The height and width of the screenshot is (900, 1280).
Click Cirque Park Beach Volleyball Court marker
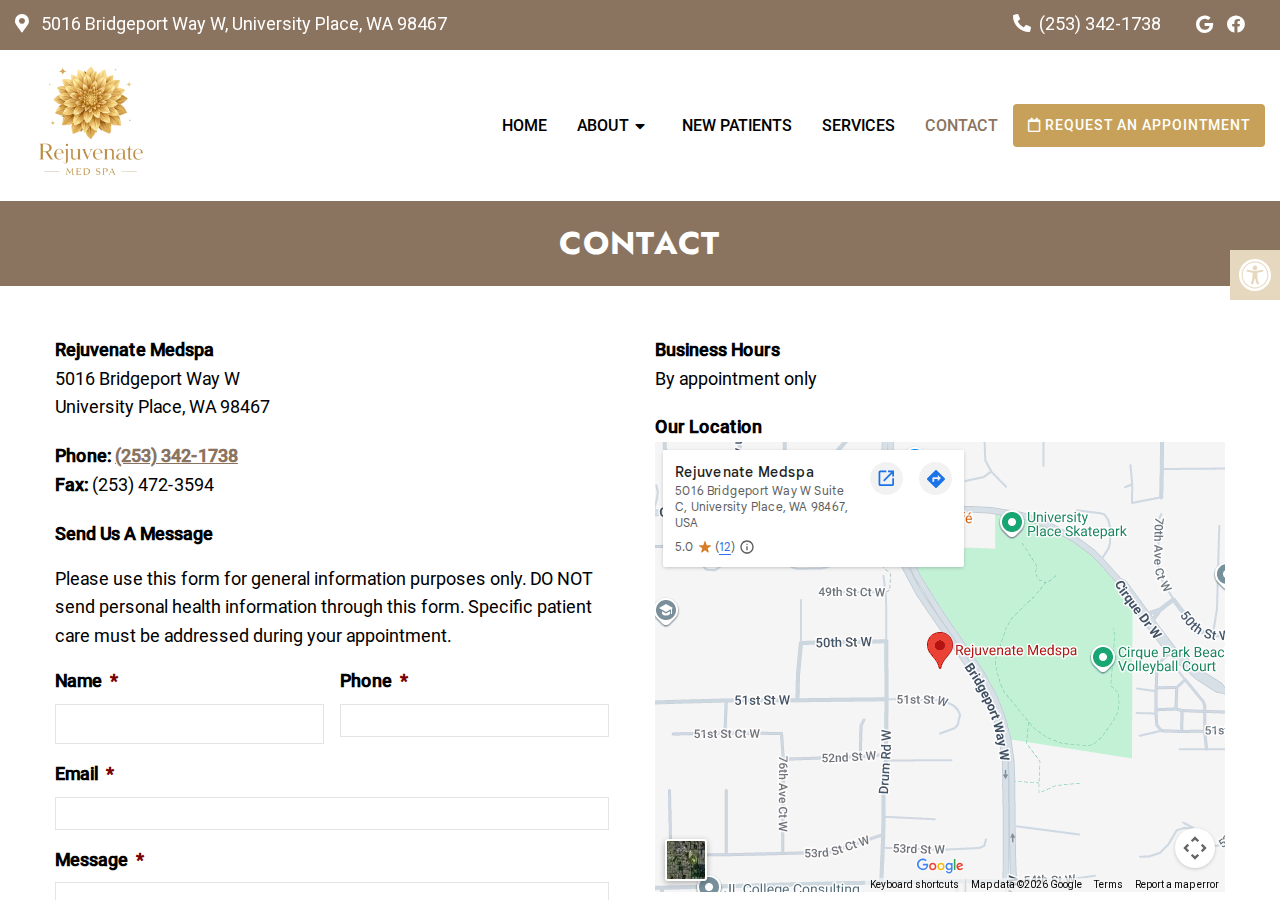click(1103, 658)
